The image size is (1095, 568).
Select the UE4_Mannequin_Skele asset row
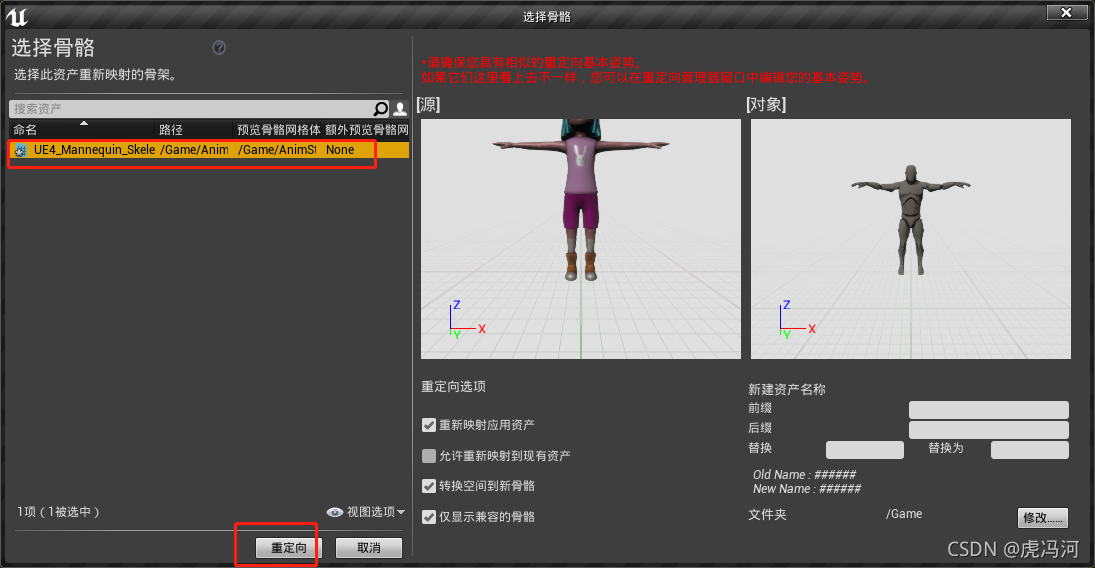click(x=209, y=150)
